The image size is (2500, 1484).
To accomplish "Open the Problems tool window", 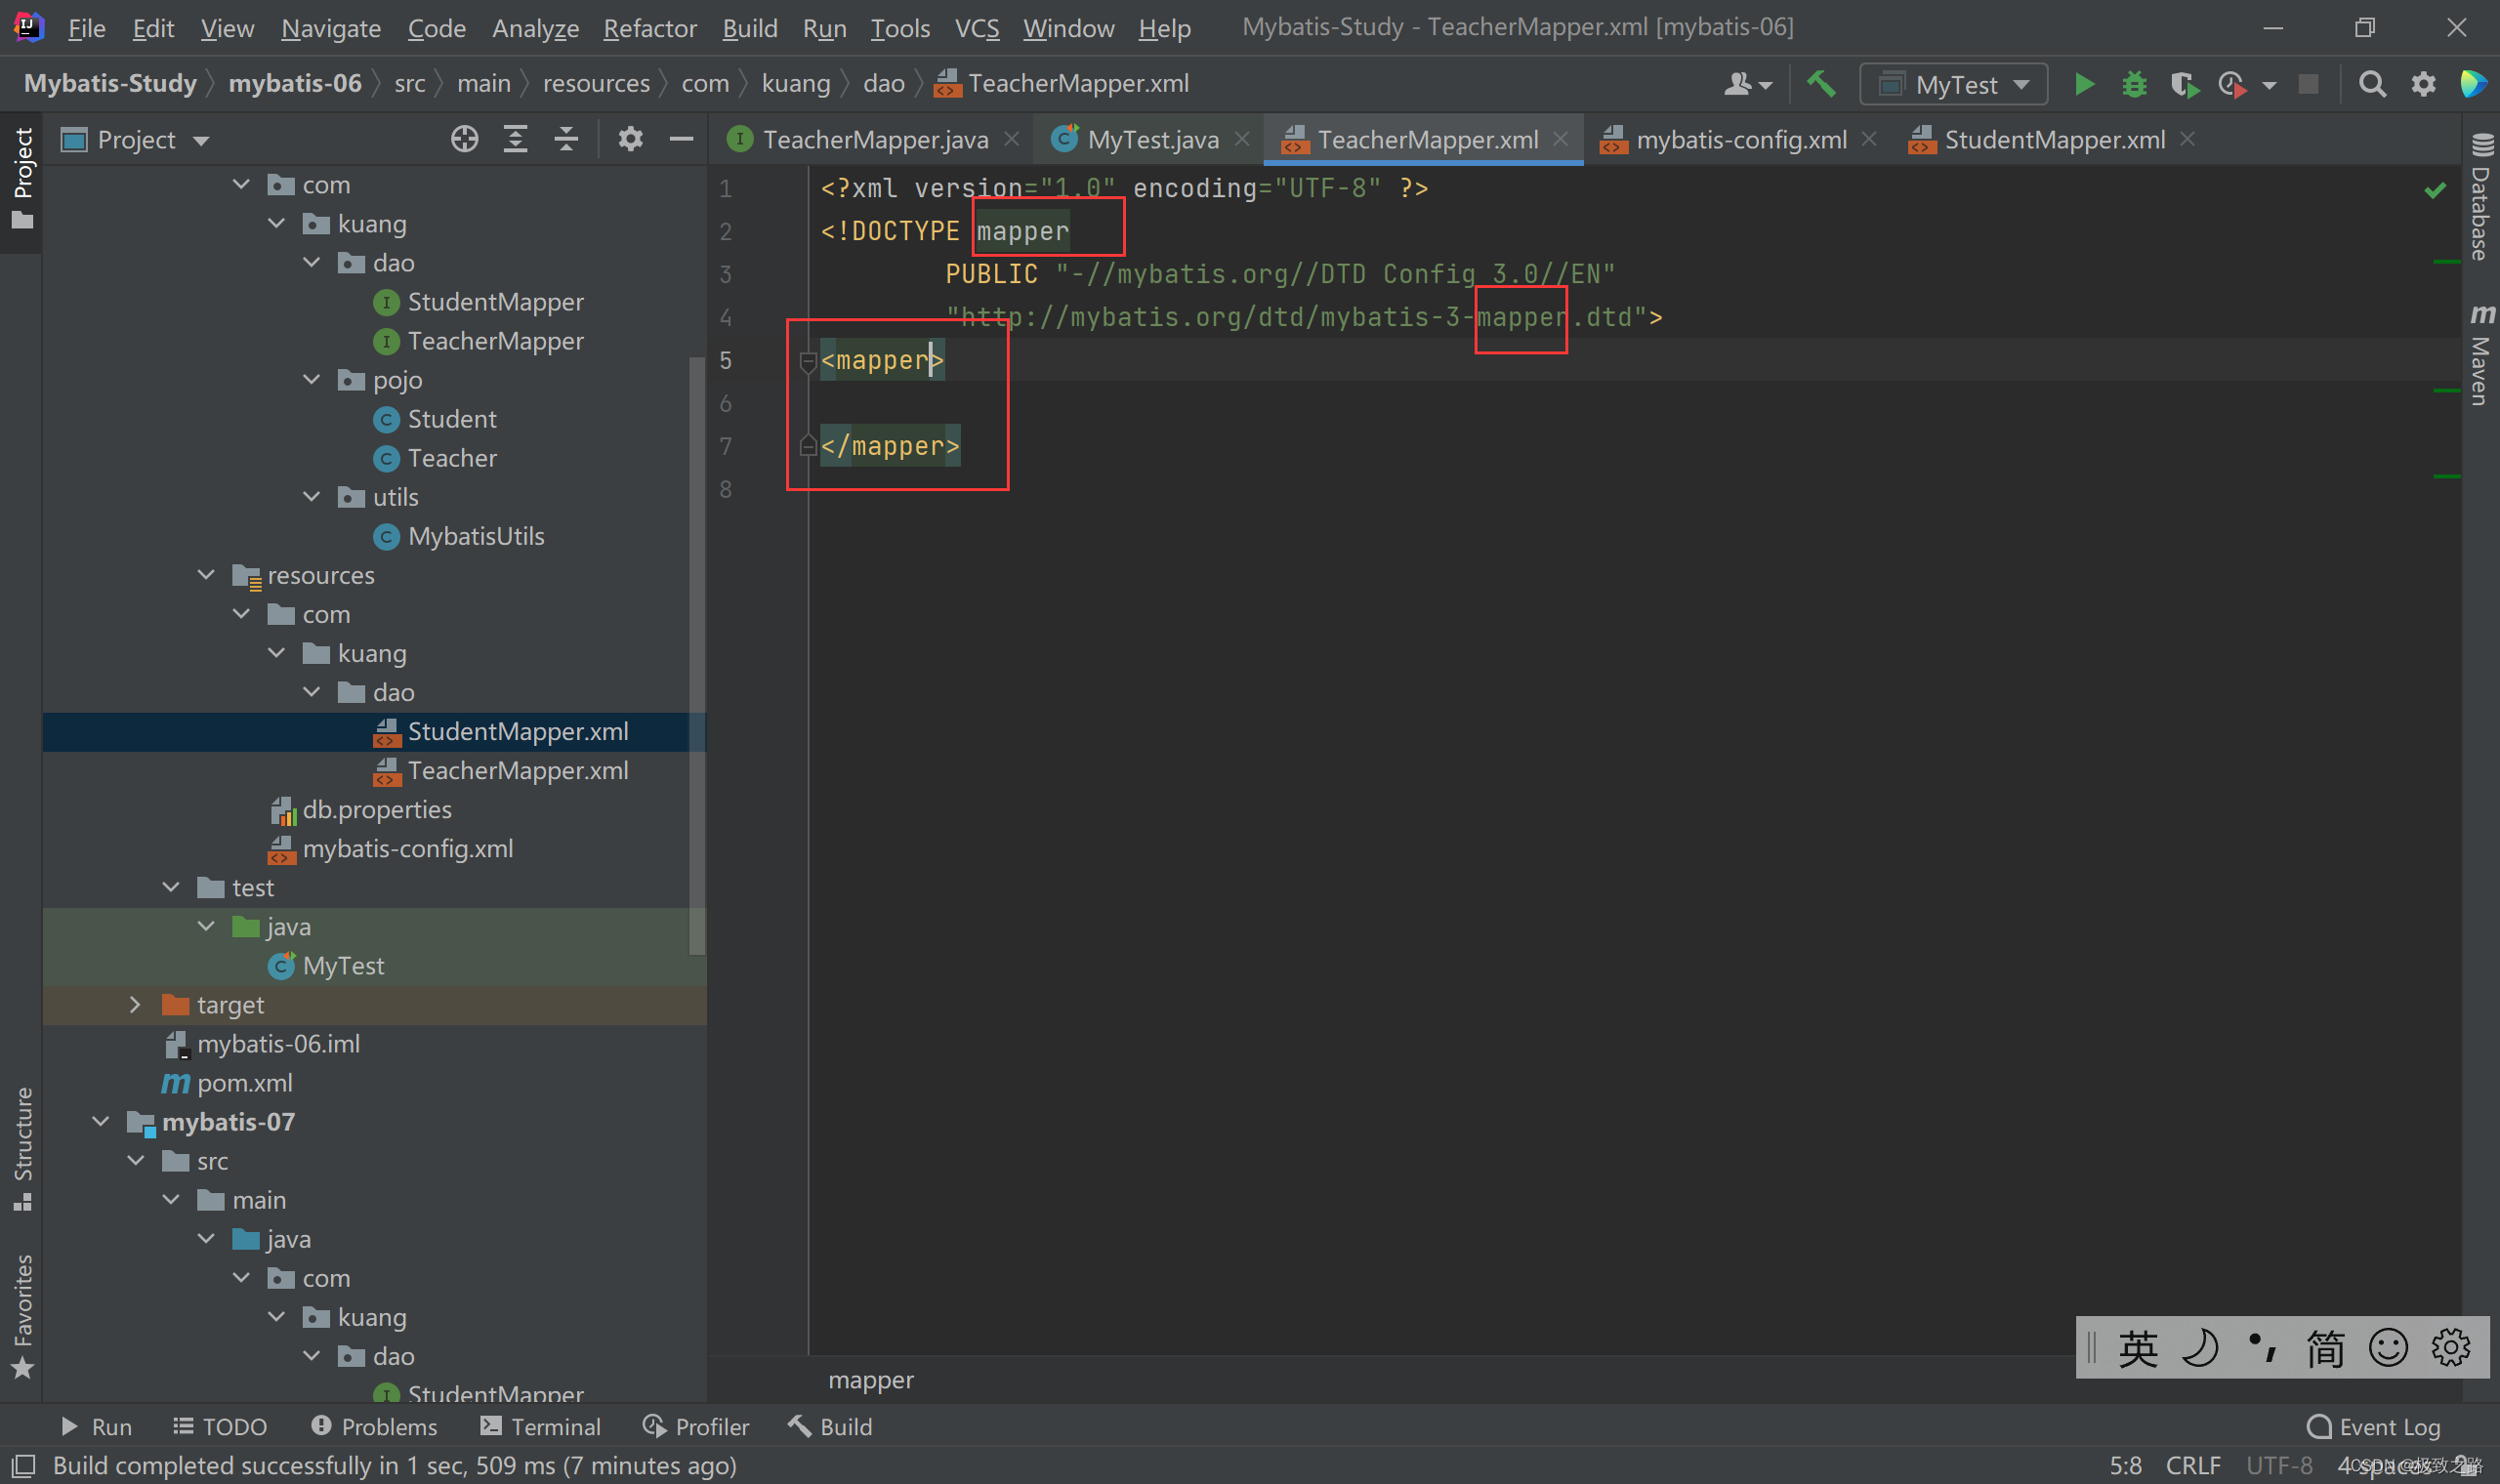I will pos(374,1426).
